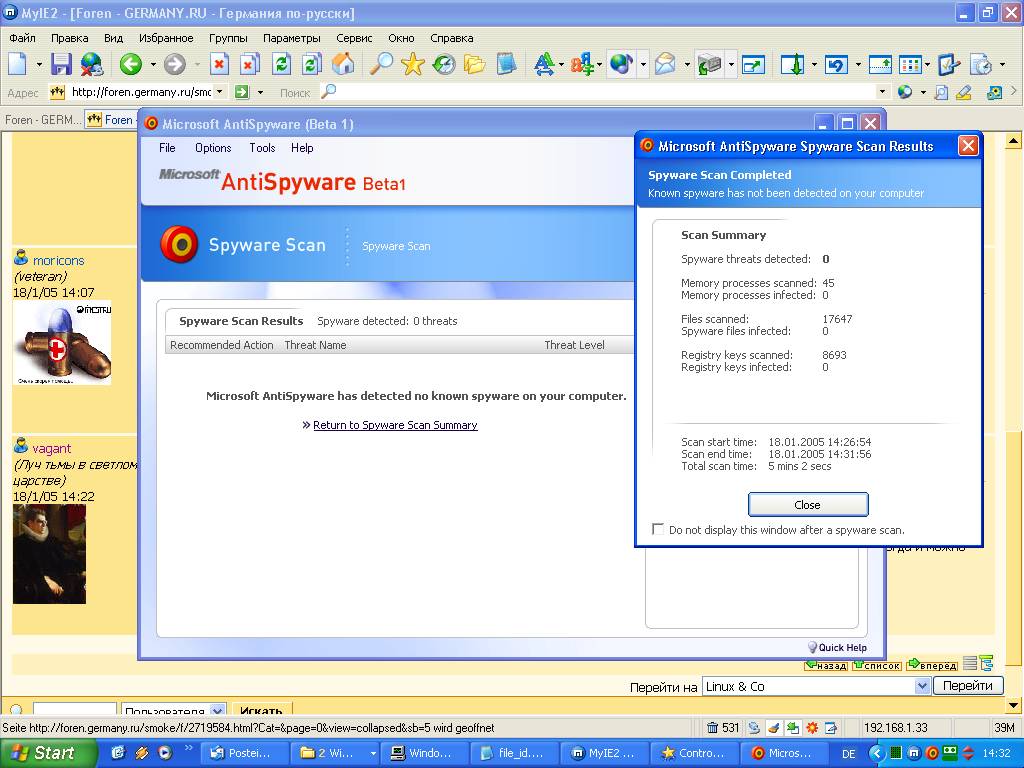1024x768 pixels.
Task: Click inside the Поиск search input field
Action: (x=606, y=92)
